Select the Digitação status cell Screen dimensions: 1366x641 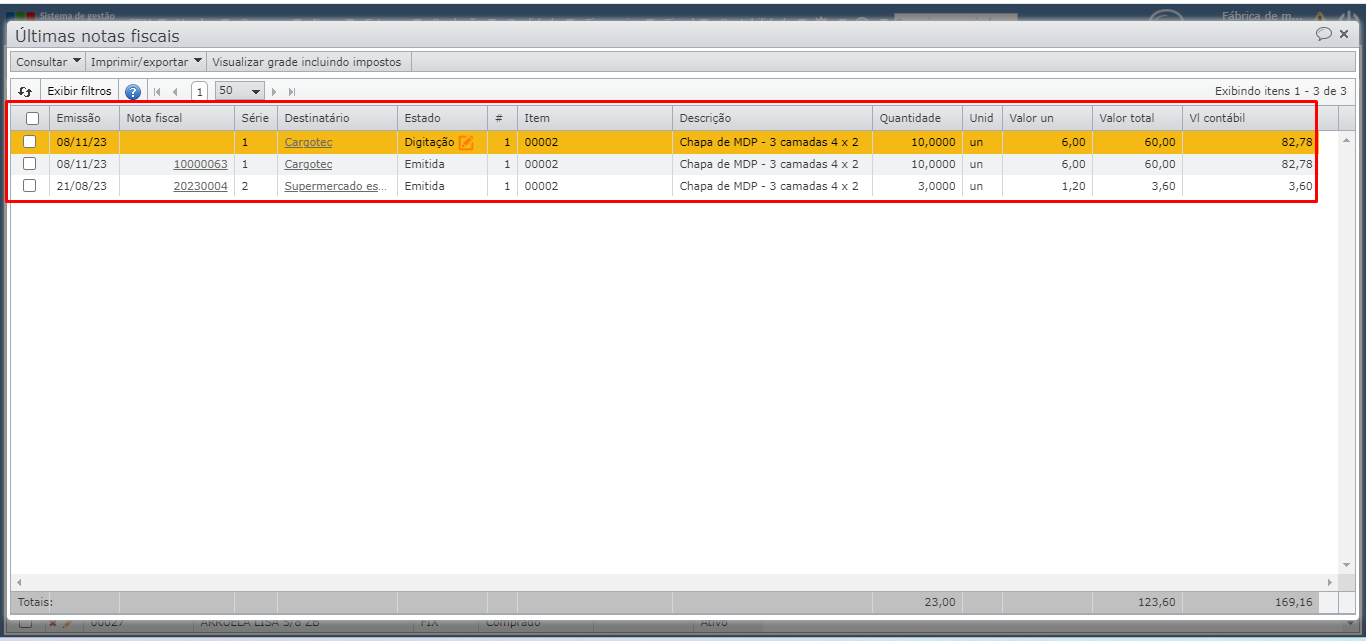tap(442, 142)
